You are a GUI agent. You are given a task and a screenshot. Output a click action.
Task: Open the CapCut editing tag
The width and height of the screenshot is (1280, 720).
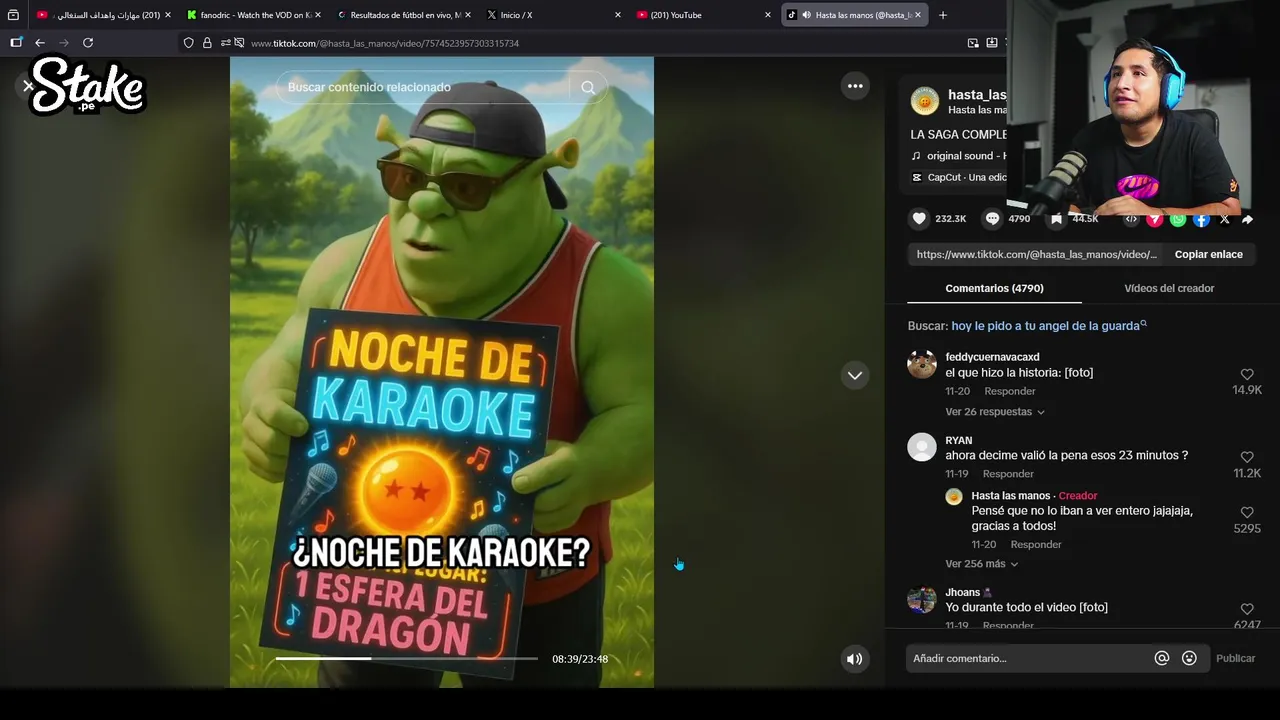959,177
